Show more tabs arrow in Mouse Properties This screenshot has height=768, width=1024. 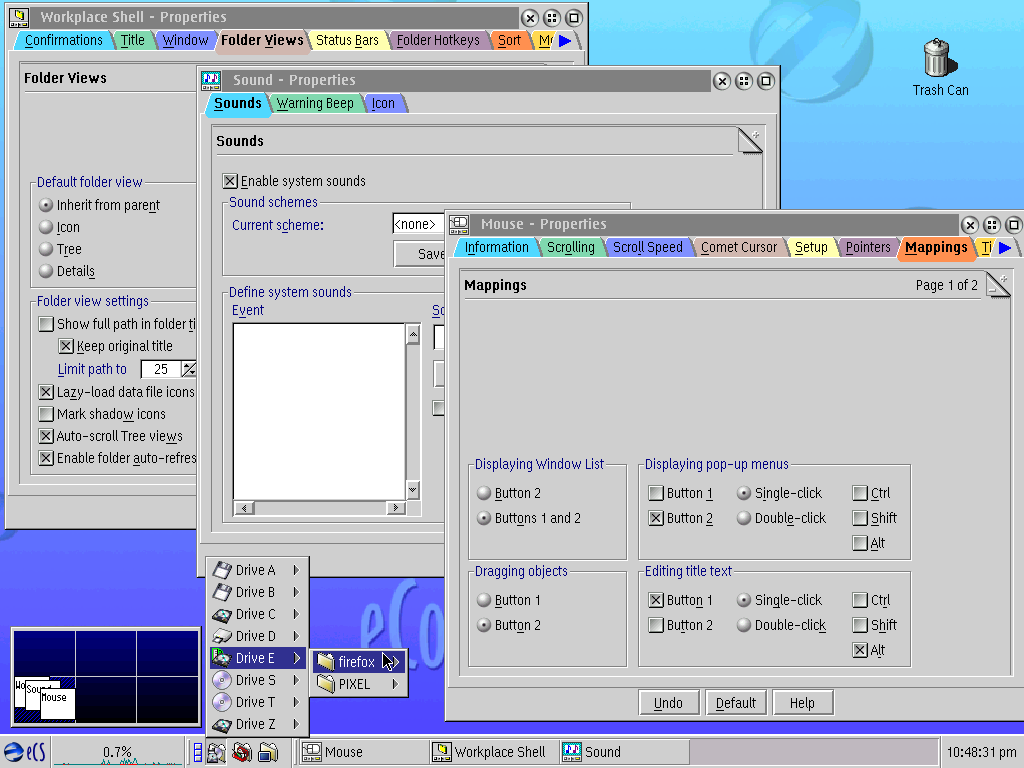1005,248
